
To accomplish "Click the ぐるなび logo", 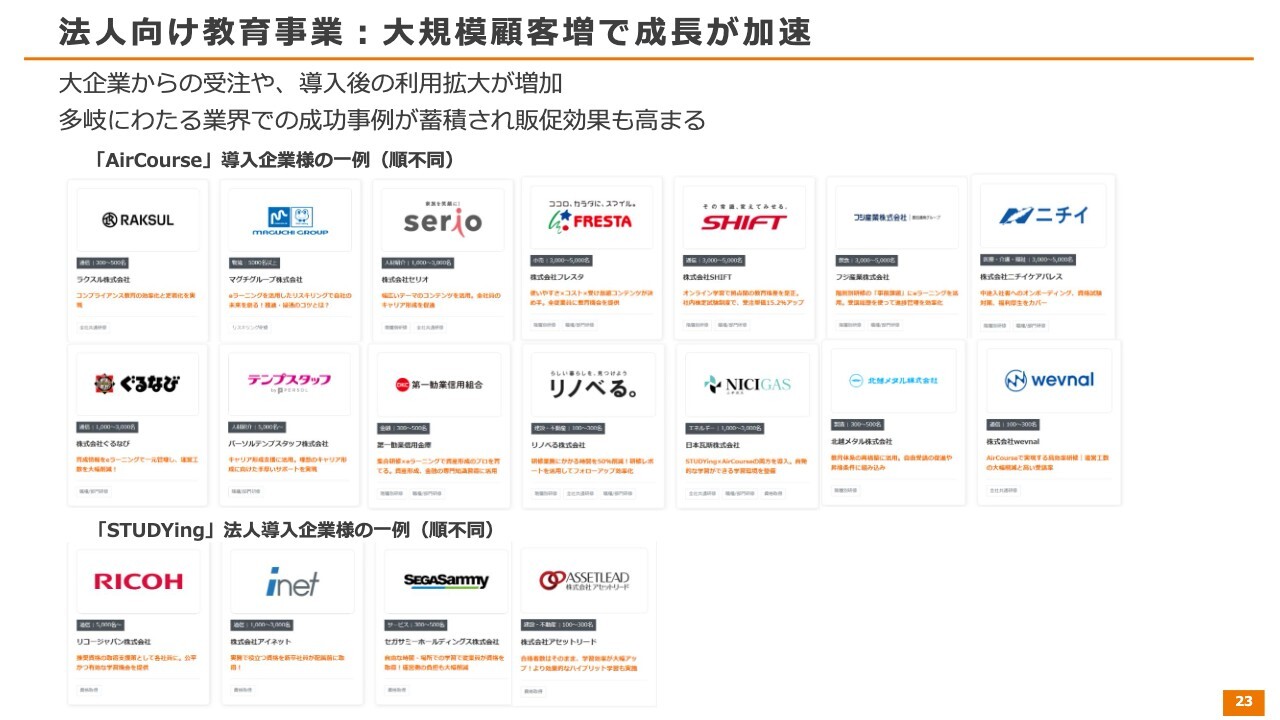I will (x=138, y=384).
